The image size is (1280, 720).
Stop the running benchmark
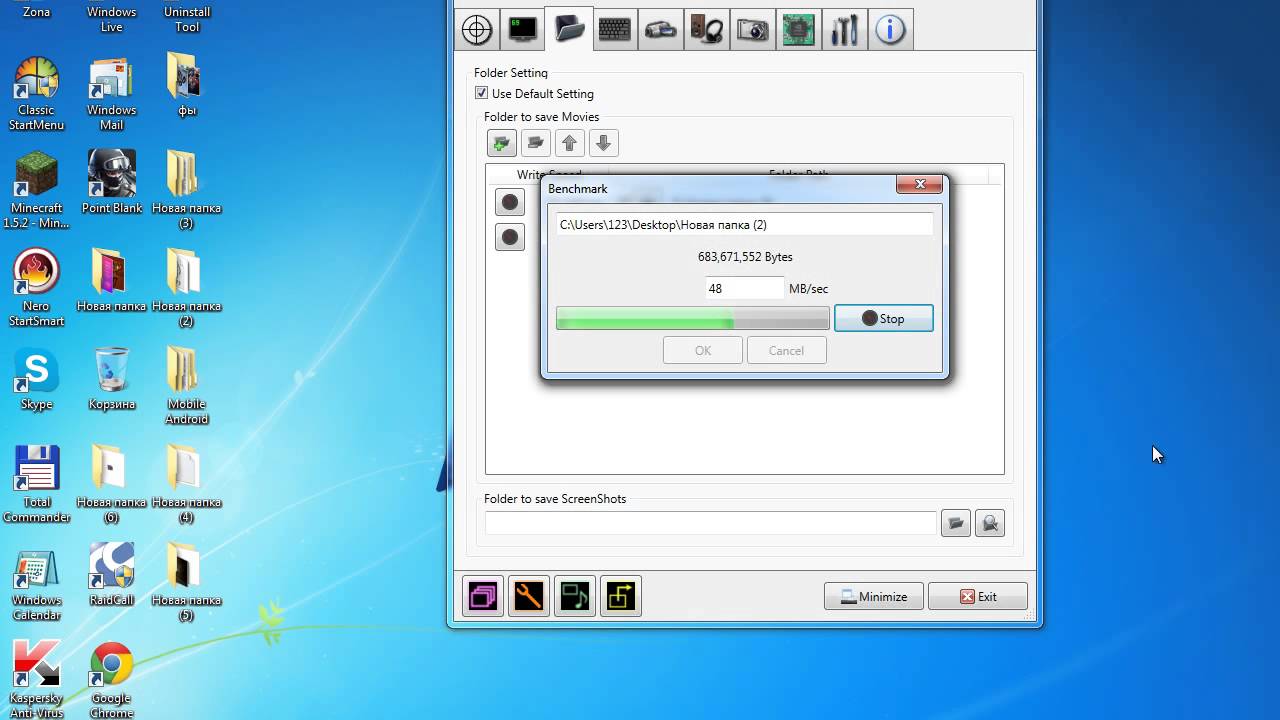884,318
